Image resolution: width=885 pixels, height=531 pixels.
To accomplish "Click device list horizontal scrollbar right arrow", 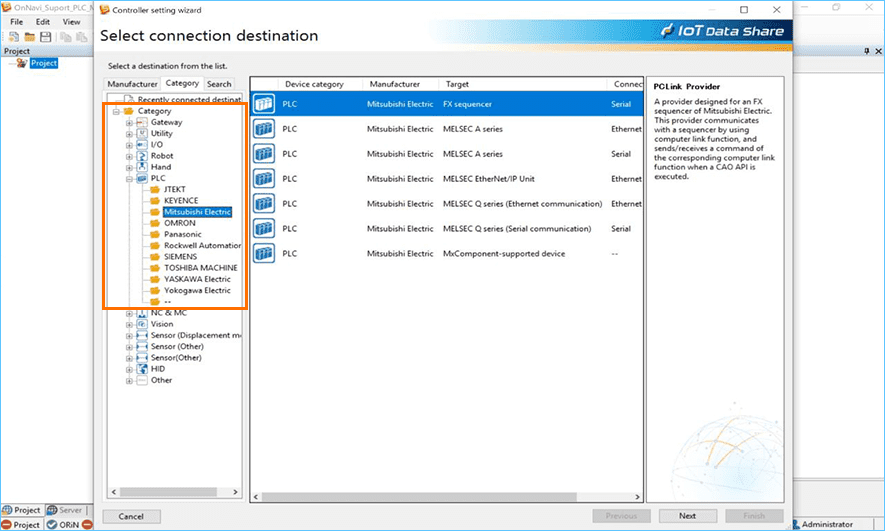I will point(637,497).
